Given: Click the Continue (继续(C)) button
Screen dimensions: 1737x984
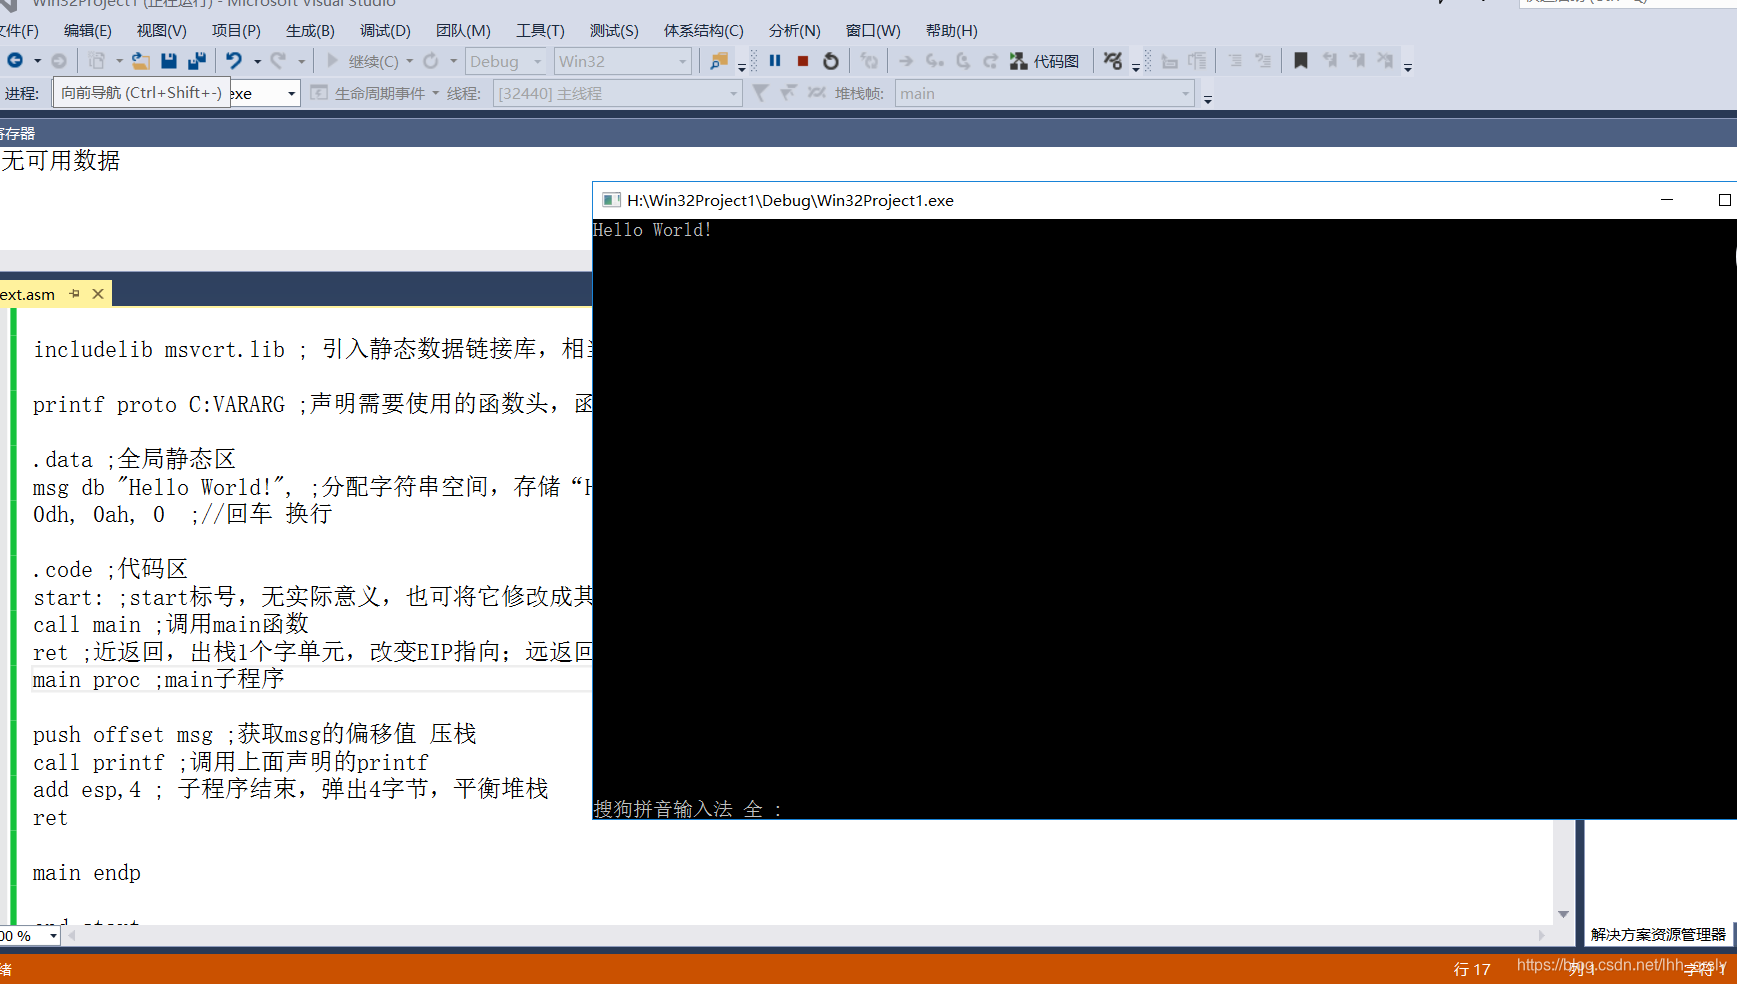Looking at the screenshot, I should [362, 61].
